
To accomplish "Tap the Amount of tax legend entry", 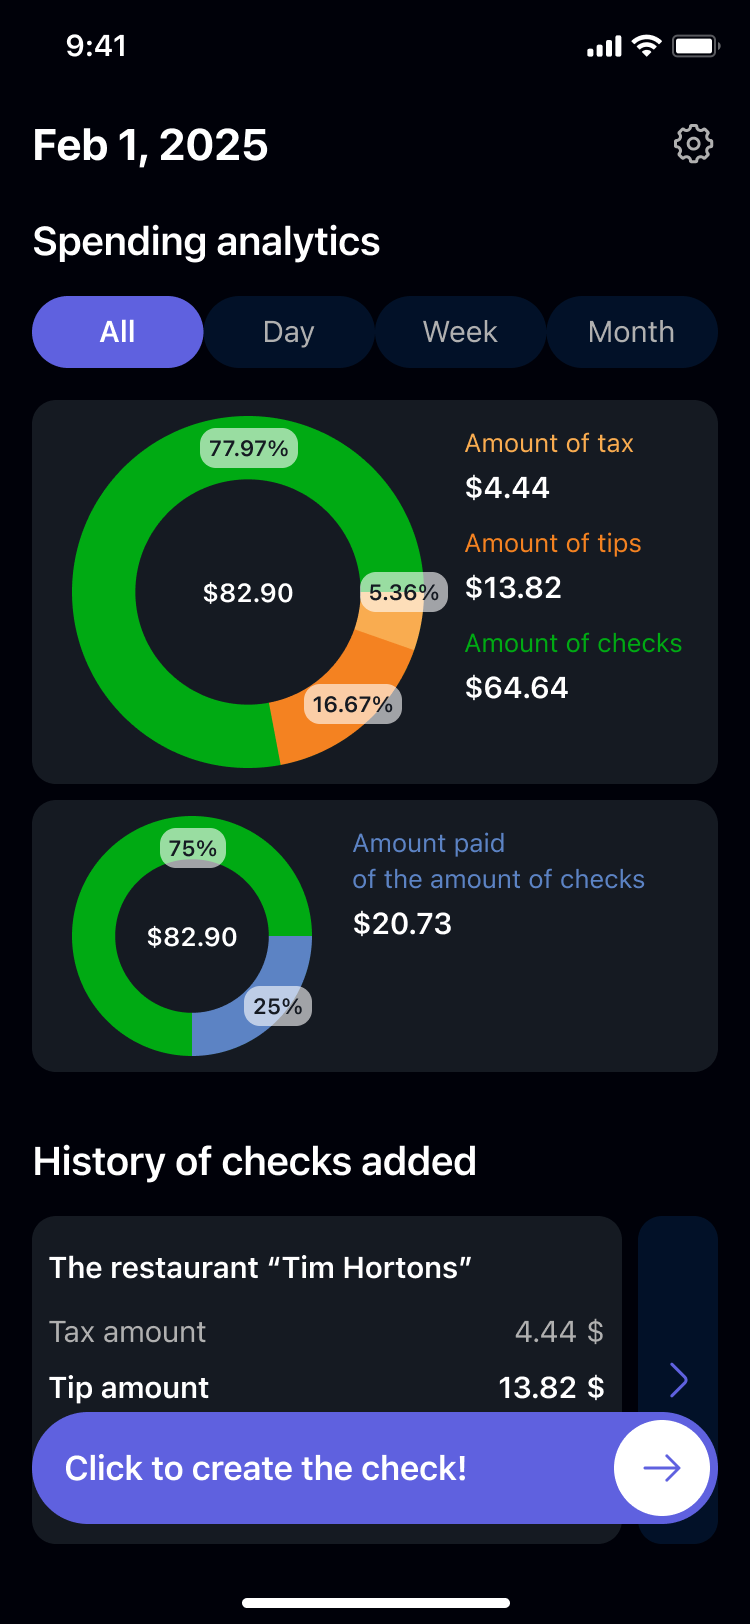I will point(549,466).
